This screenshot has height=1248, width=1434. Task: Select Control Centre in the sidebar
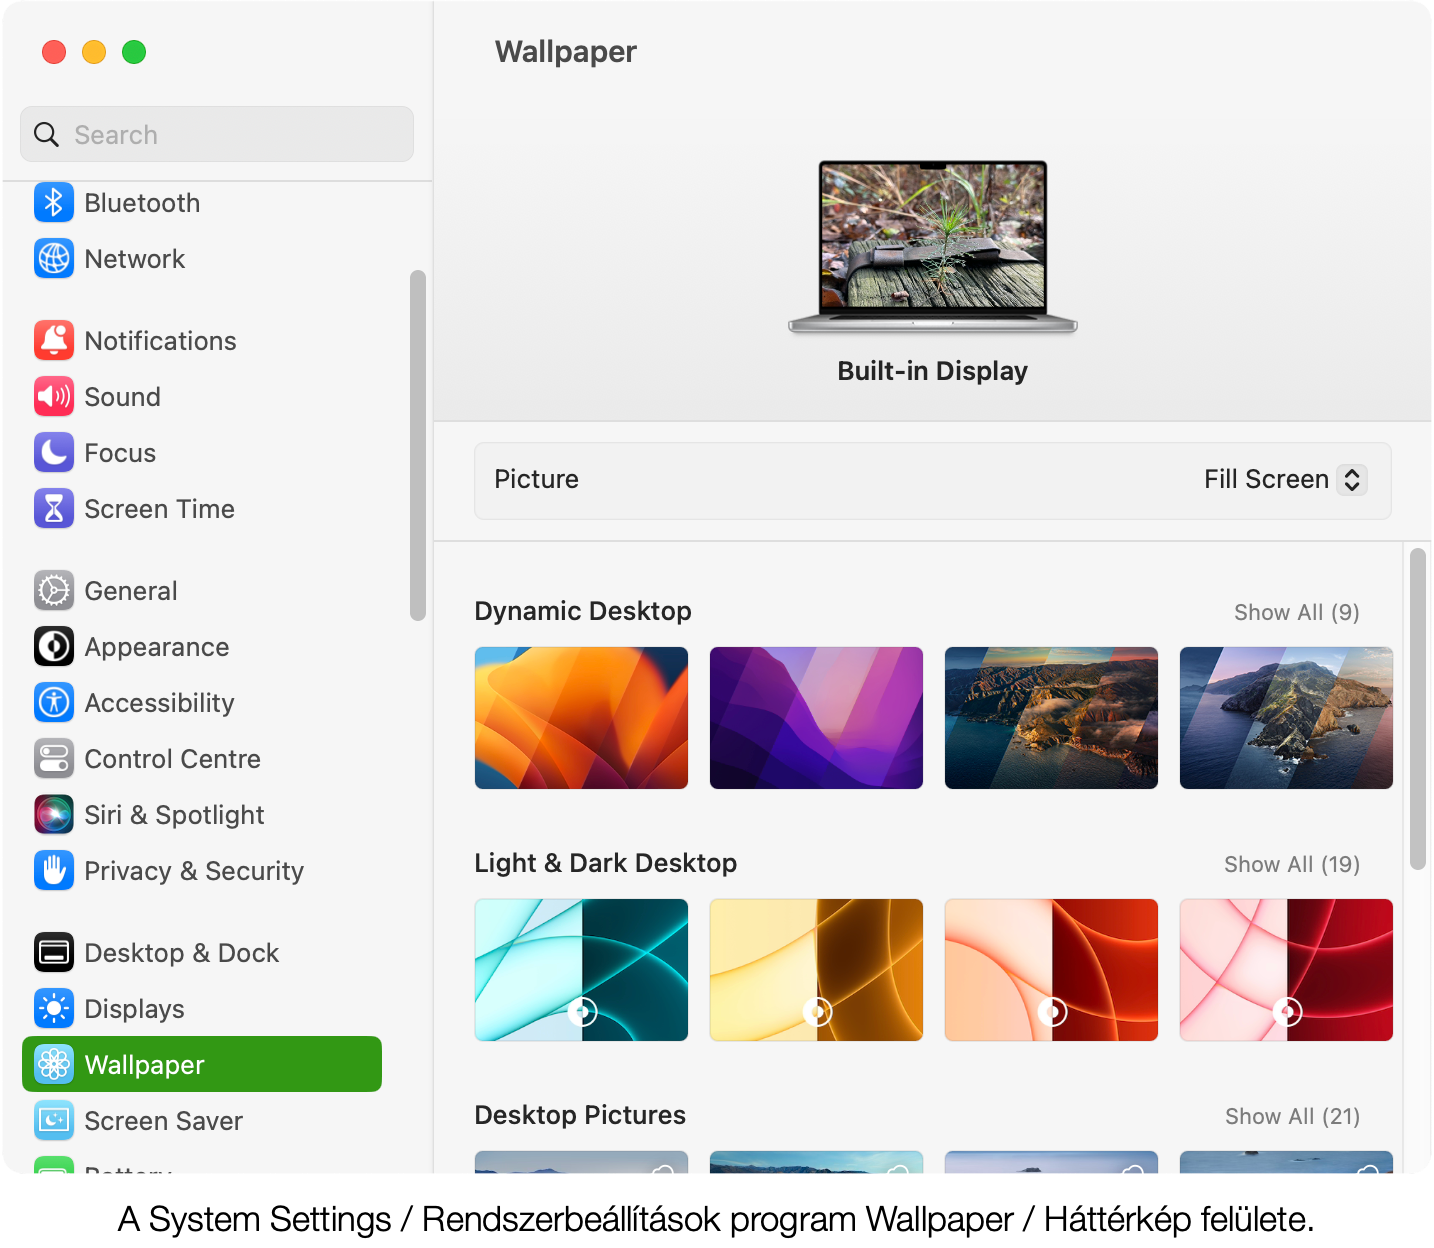(172, 759)
